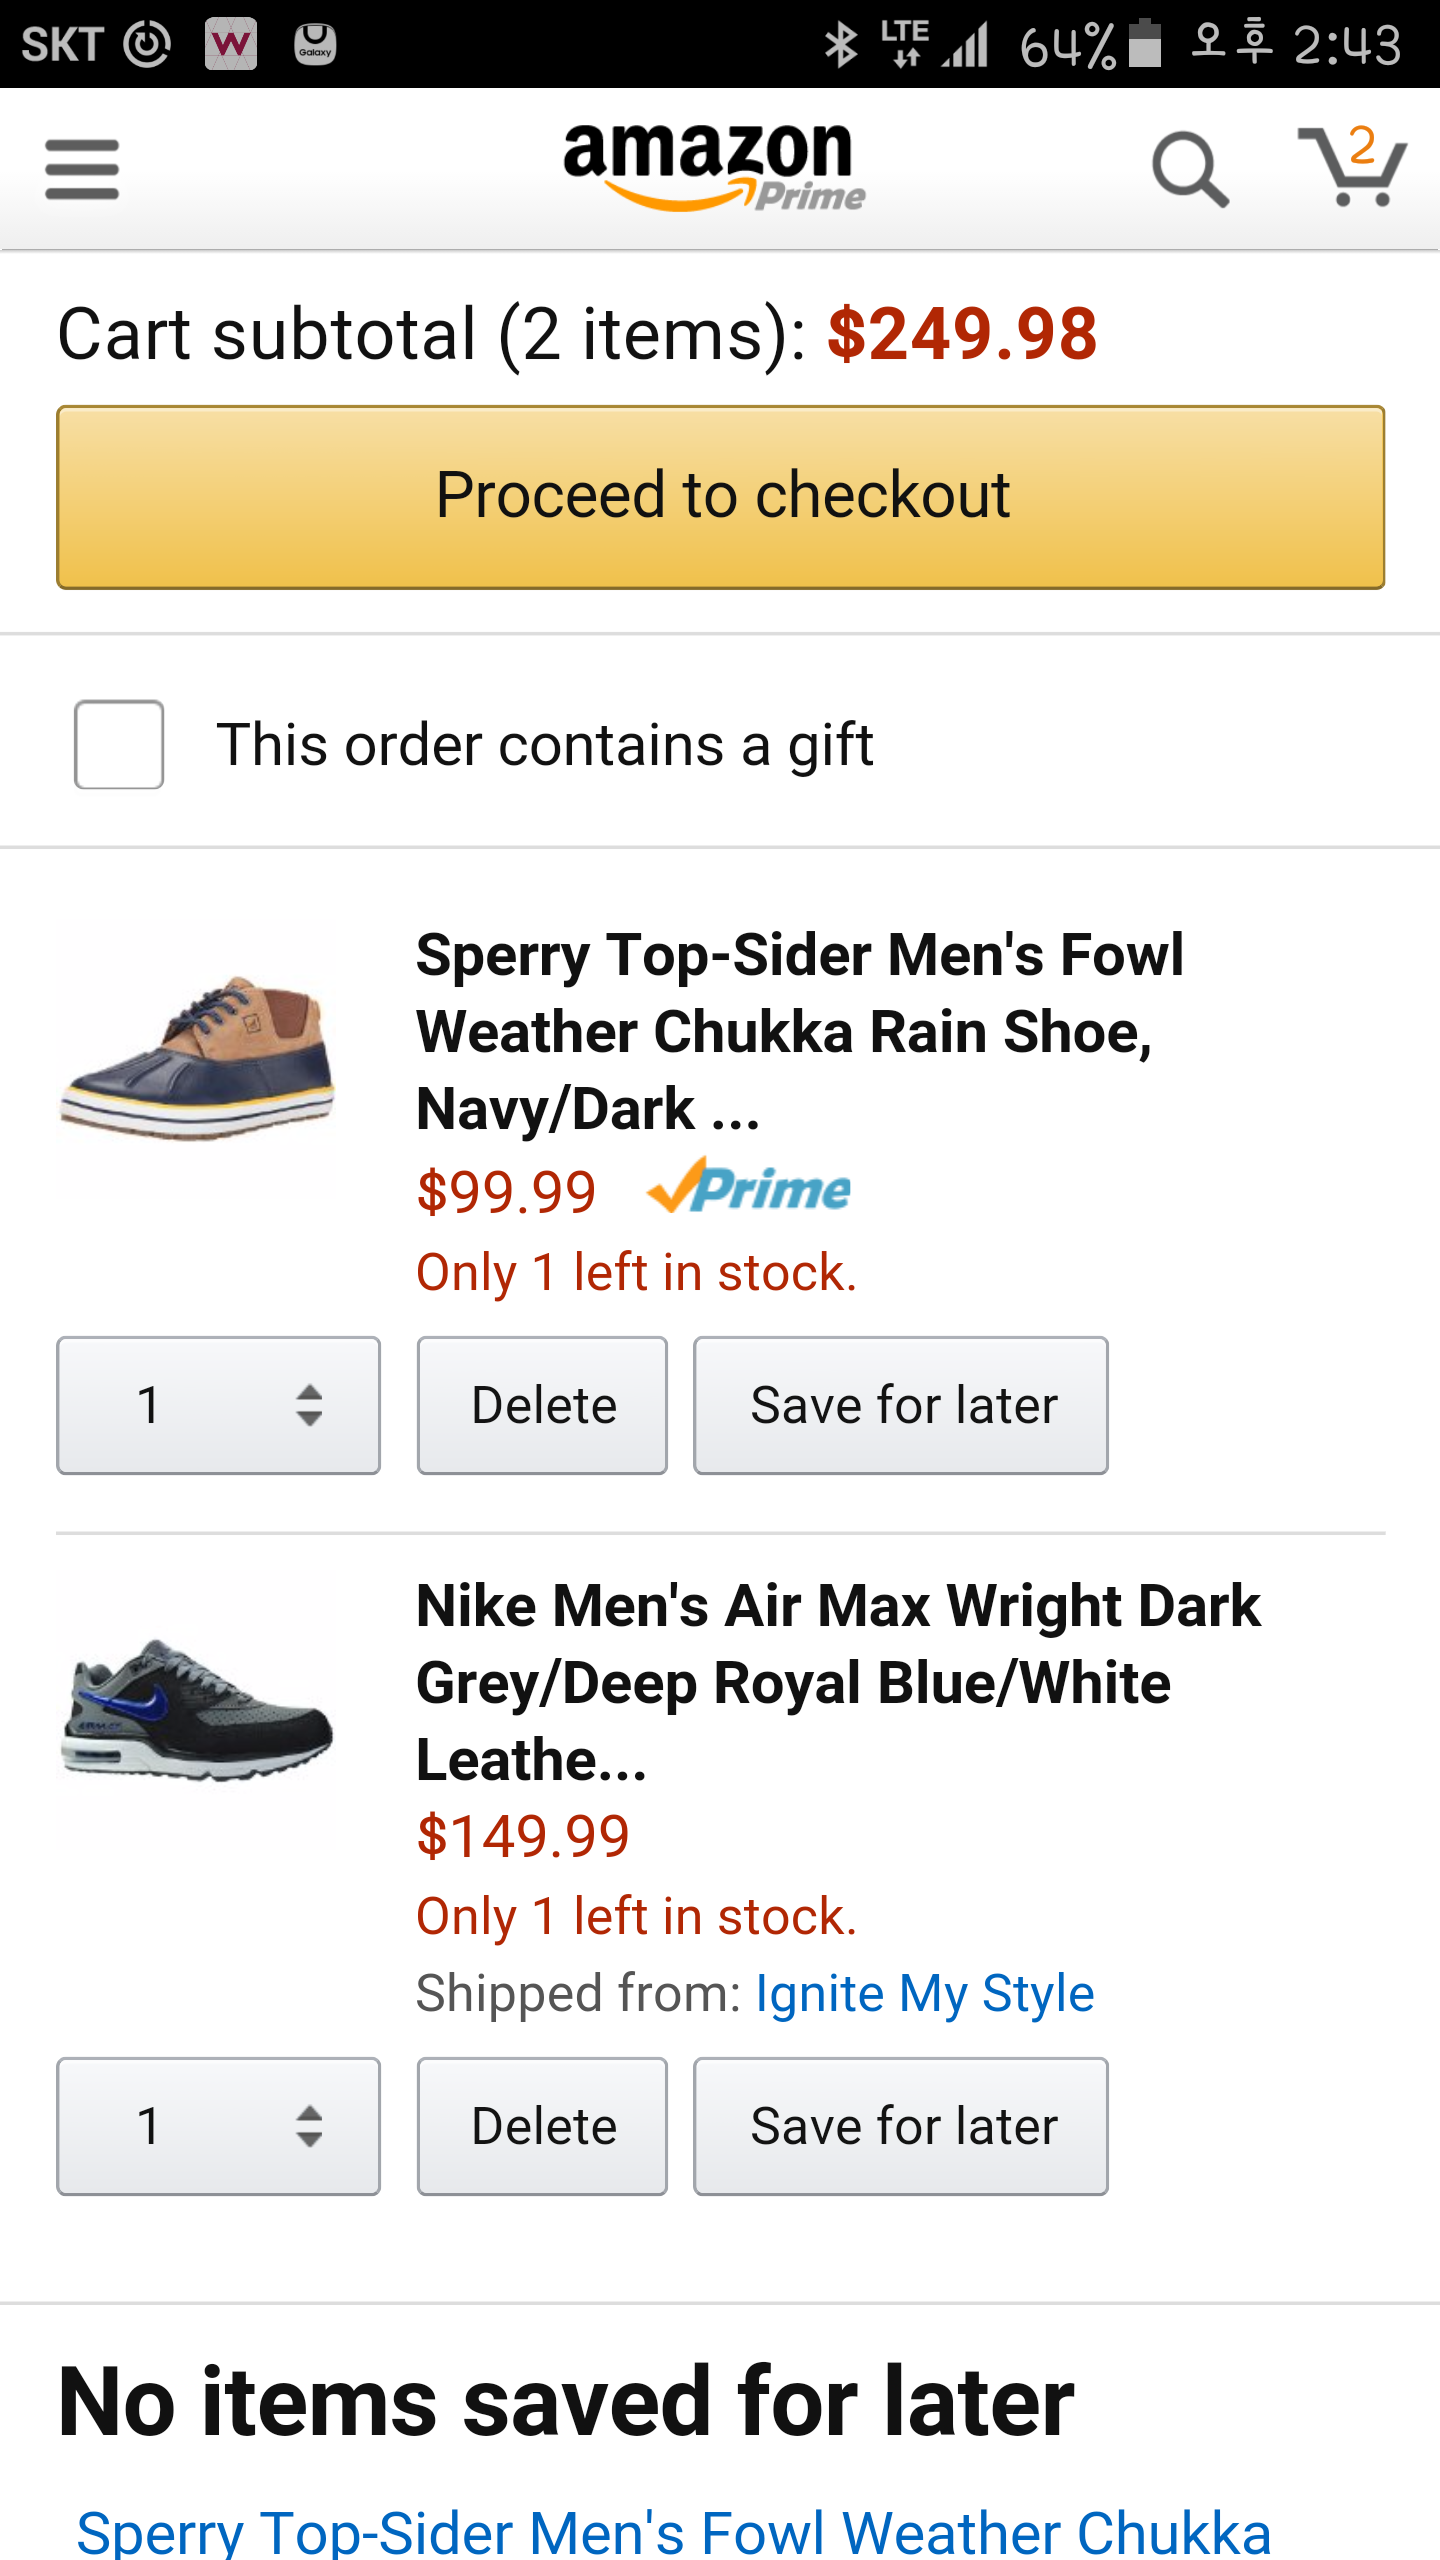Viewport: 1440px width, 2560px height.
Task: Tap the battery status icon
Action: coord(1145,45)
